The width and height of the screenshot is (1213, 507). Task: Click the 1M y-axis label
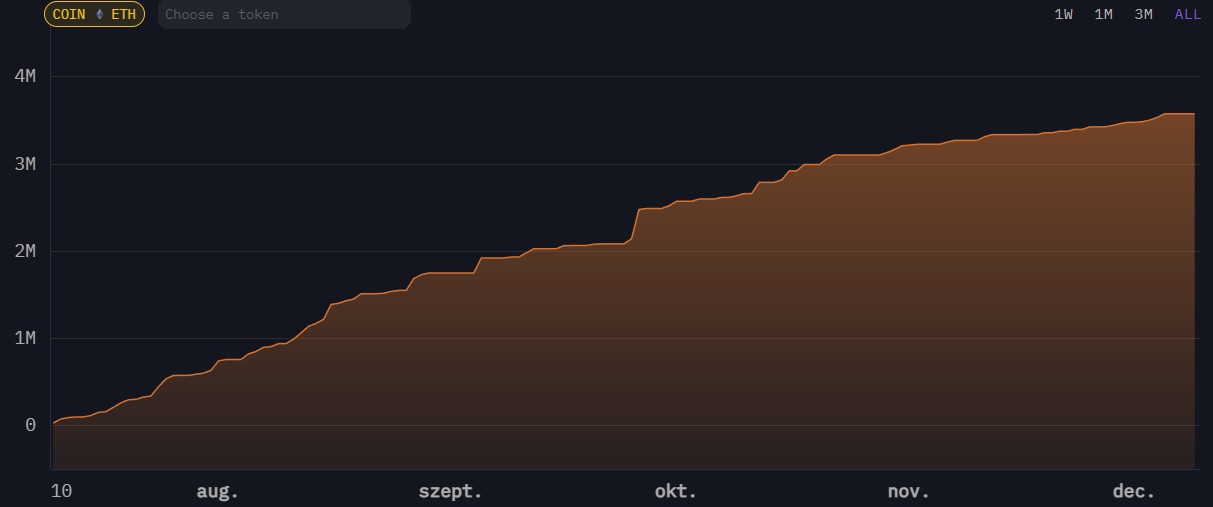[25, 338]
